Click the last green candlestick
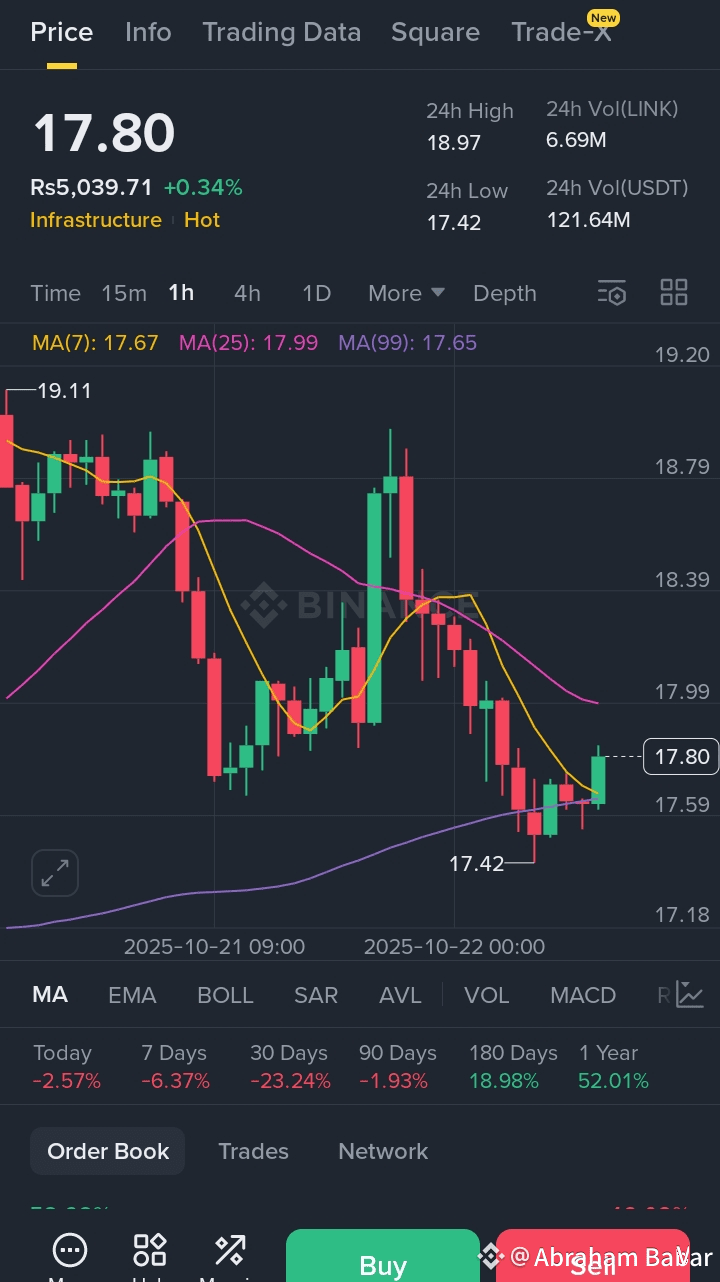The image size is (720, 1282). click(x=598, y=779)
